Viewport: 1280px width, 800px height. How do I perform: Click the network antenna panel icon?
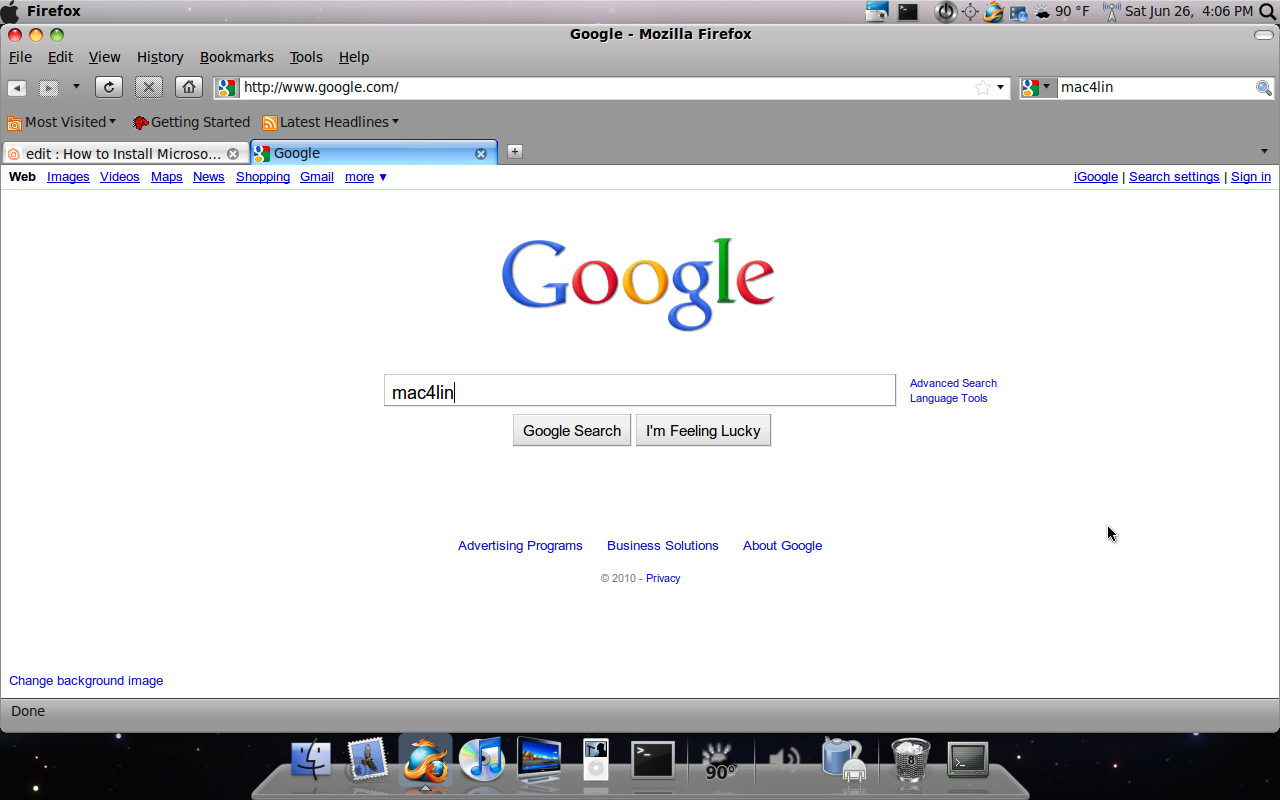pyautogui.click(x=1111, y=12)
